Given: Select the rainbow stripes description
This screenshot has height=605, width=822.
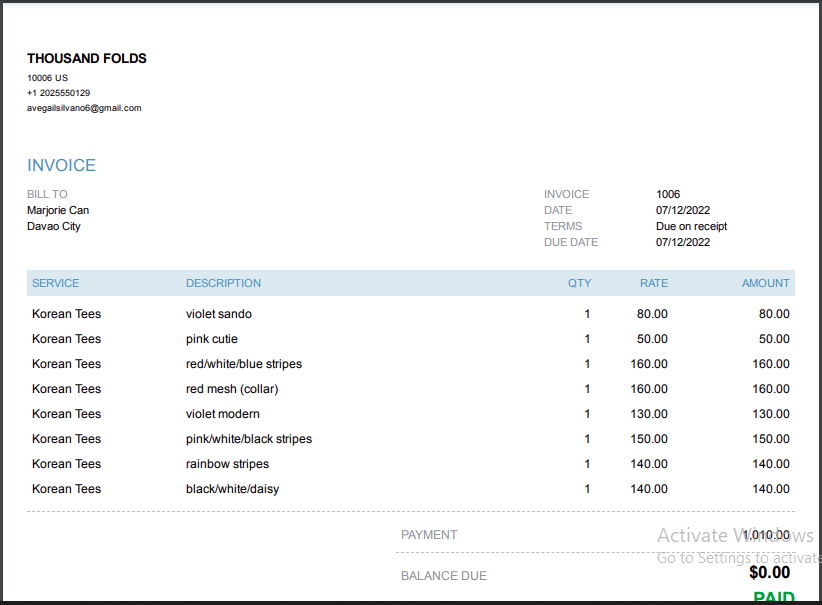Looking at the screenshot, I should tap(228, 464).
